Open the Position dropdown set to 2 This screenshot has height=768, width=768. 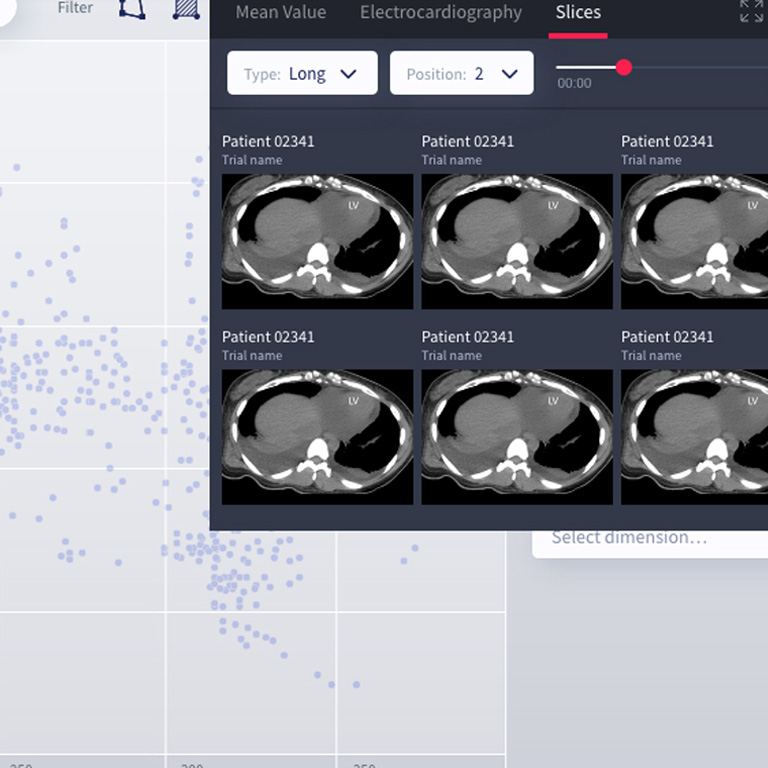tap(461, 73)
